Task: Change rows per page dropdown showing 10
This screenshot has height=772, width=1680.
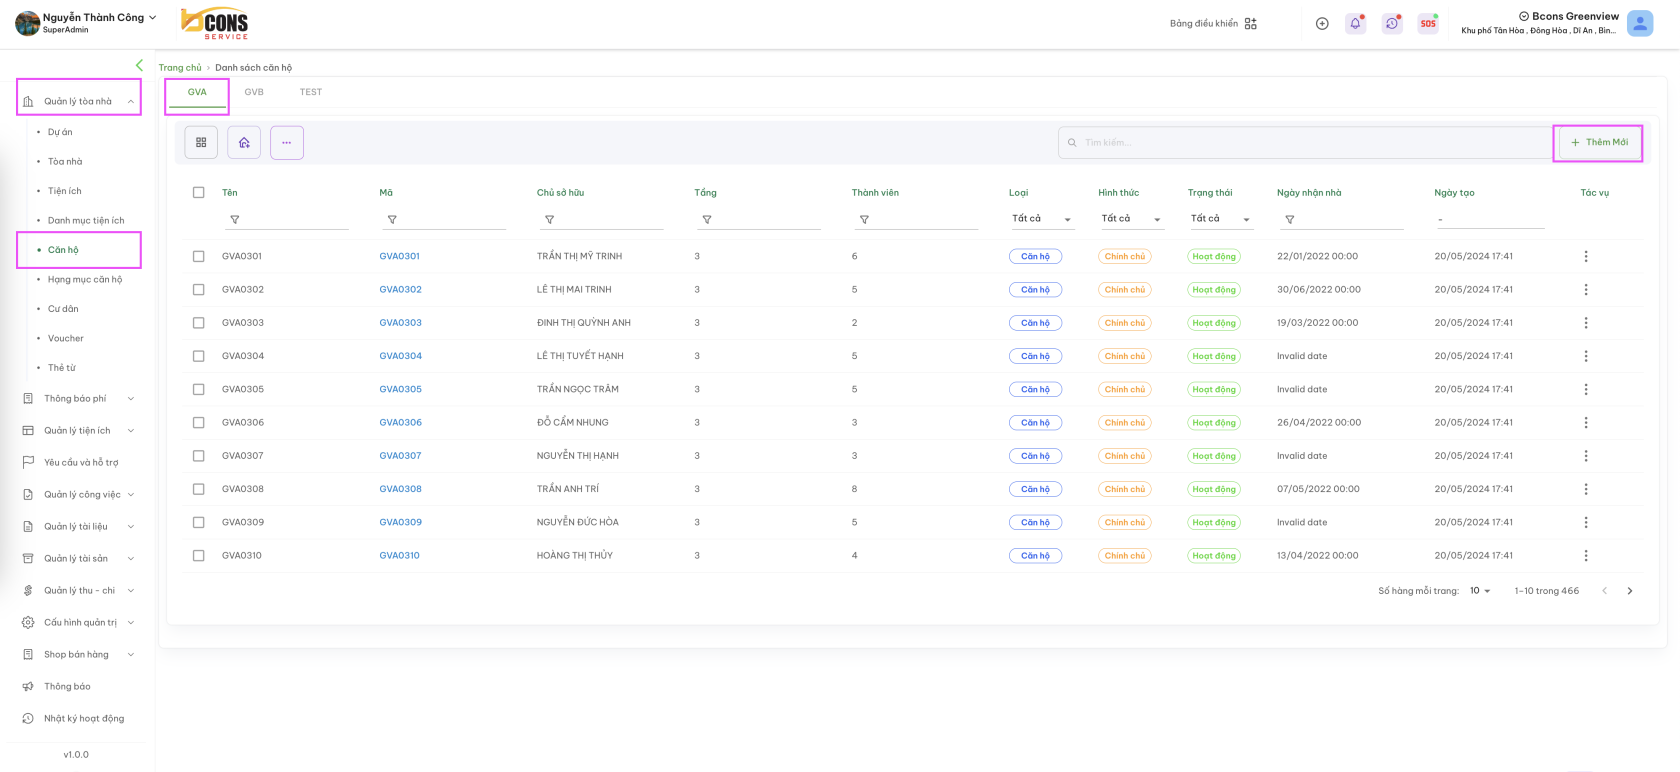Action: (x=1480, y=591)
